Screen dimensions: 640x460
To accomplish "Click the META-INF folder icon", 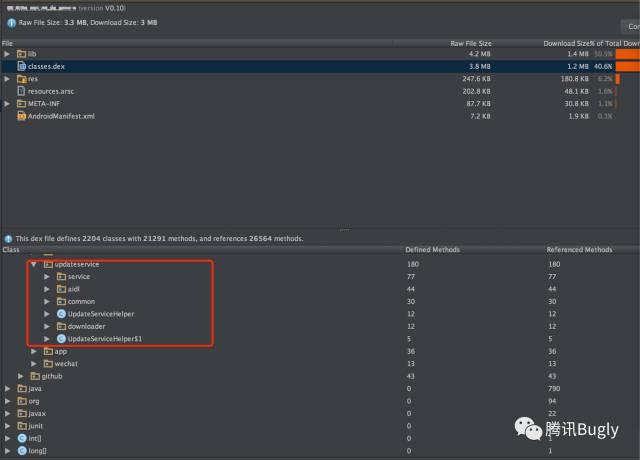I will 22,104.
